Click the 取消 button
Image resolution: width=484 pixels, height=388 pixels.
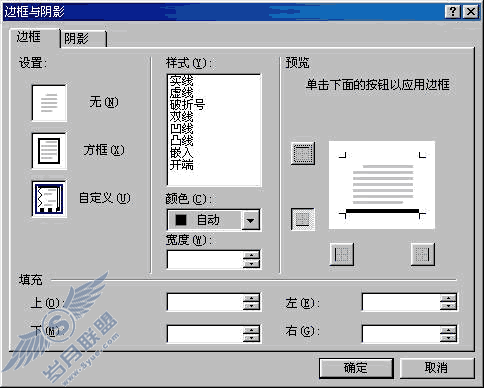click(x=437, y=368)
